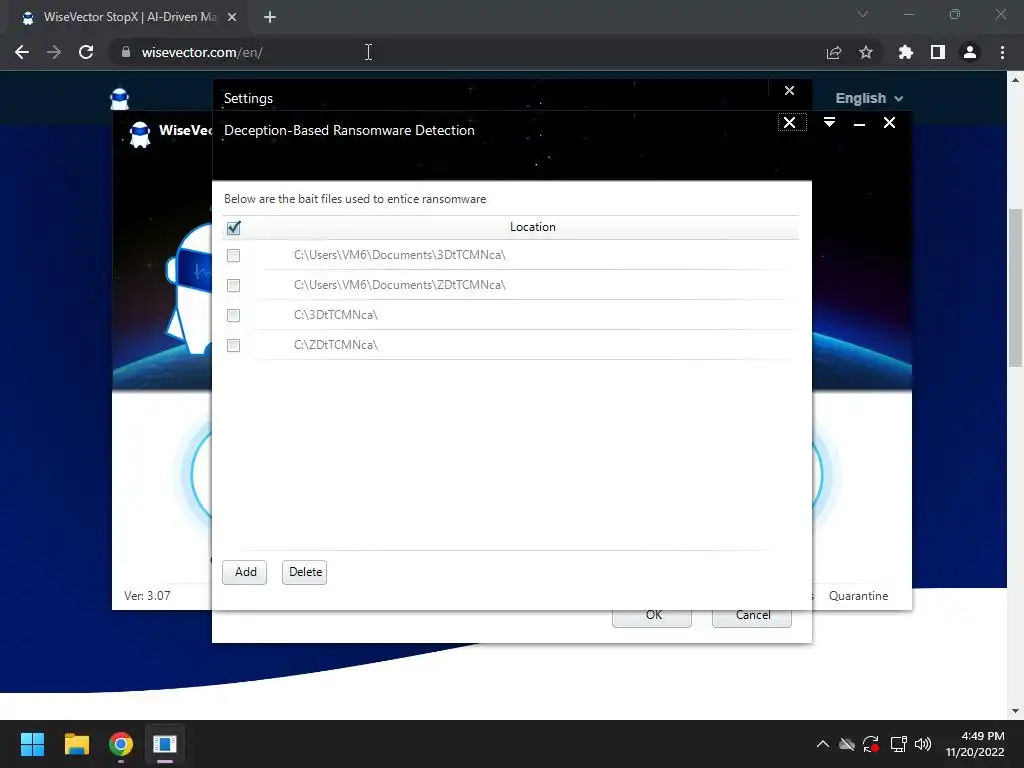Close the Deception-Based Ransomware Detection dialog
Screen dimensions: 1024x768
point(792,123)
